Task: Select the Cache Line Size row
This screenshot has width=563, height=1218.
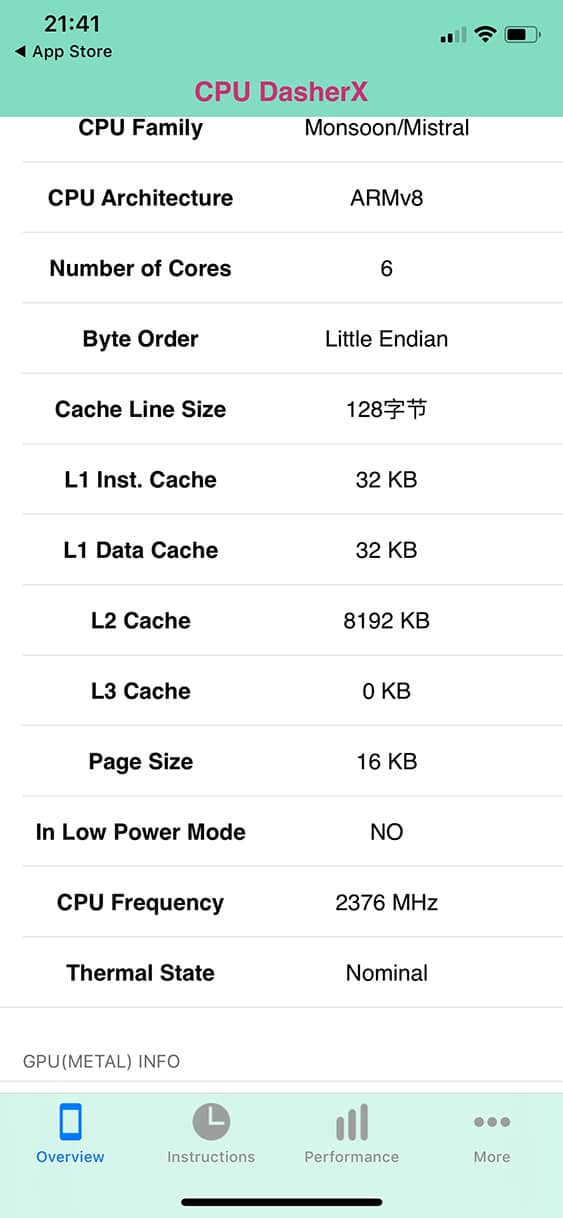Action: point(281,409)
